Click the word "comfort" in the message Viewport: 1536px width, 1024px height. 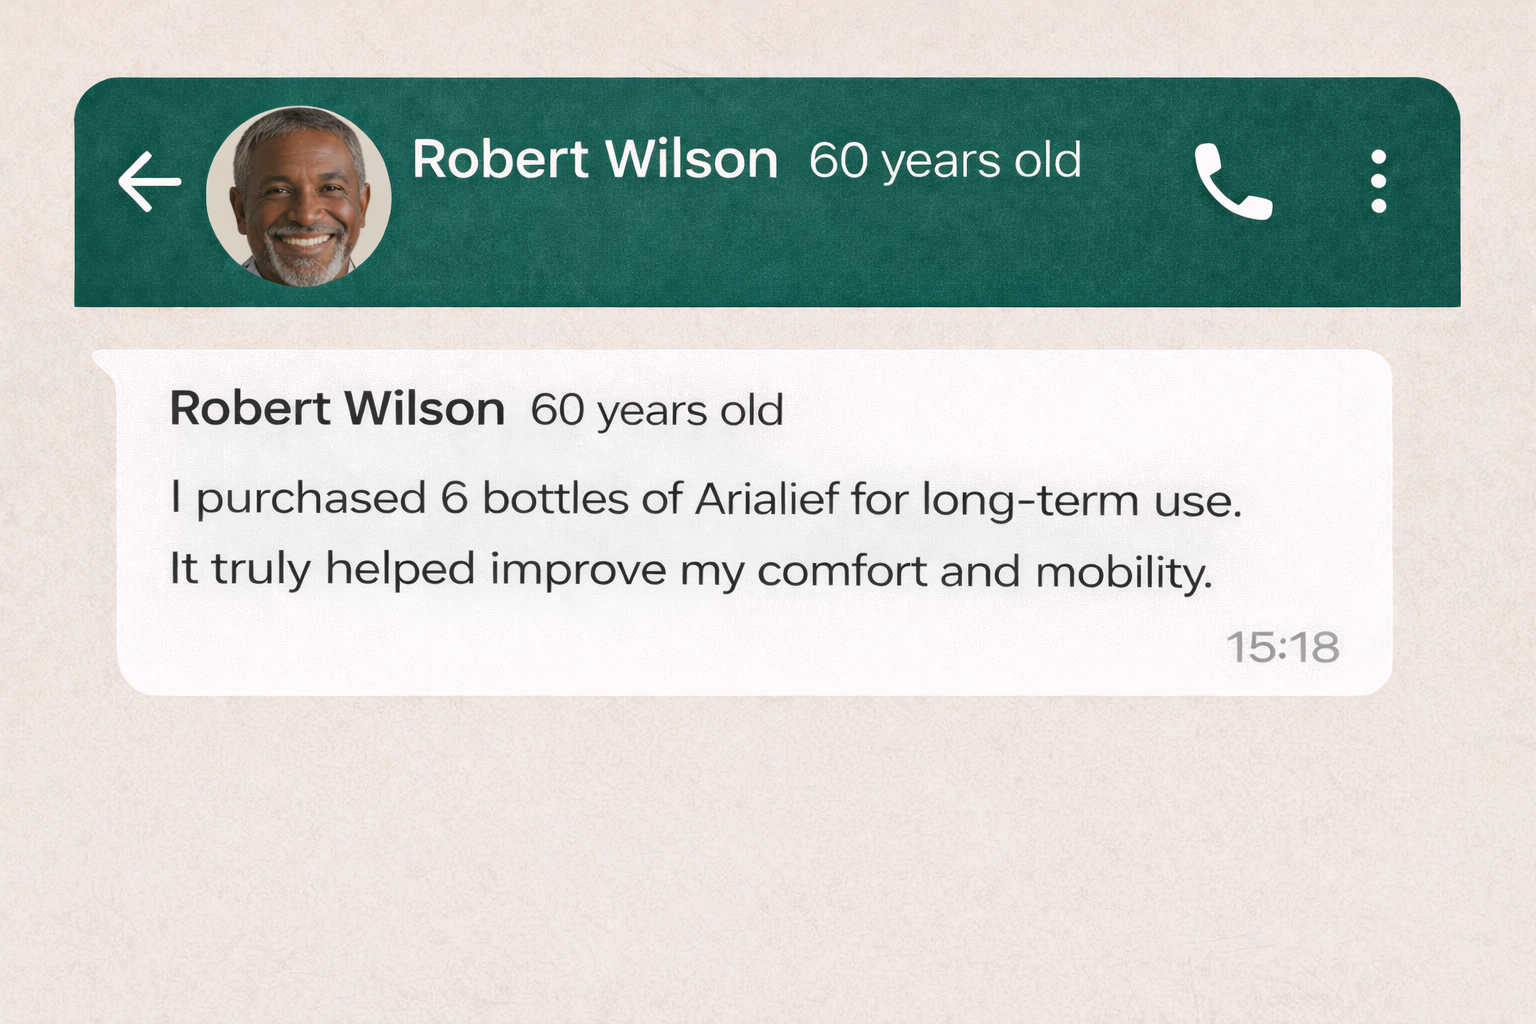pyautogui.click(x=842, y=571)
